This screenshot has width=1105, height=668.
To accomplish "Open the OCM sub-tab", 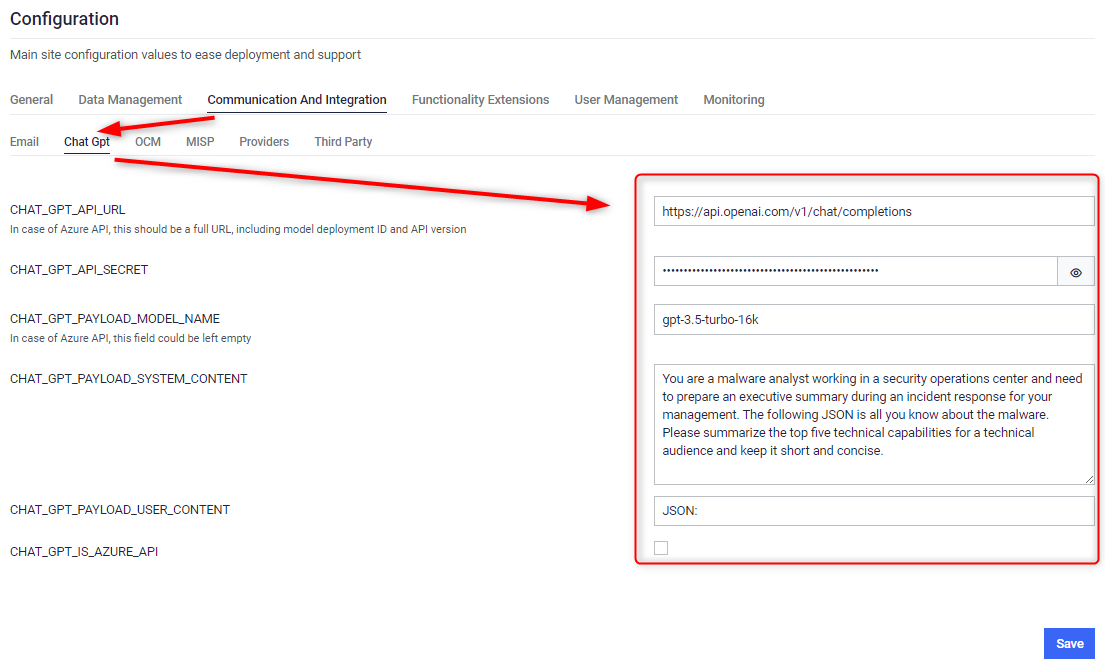I will [148, 142].
